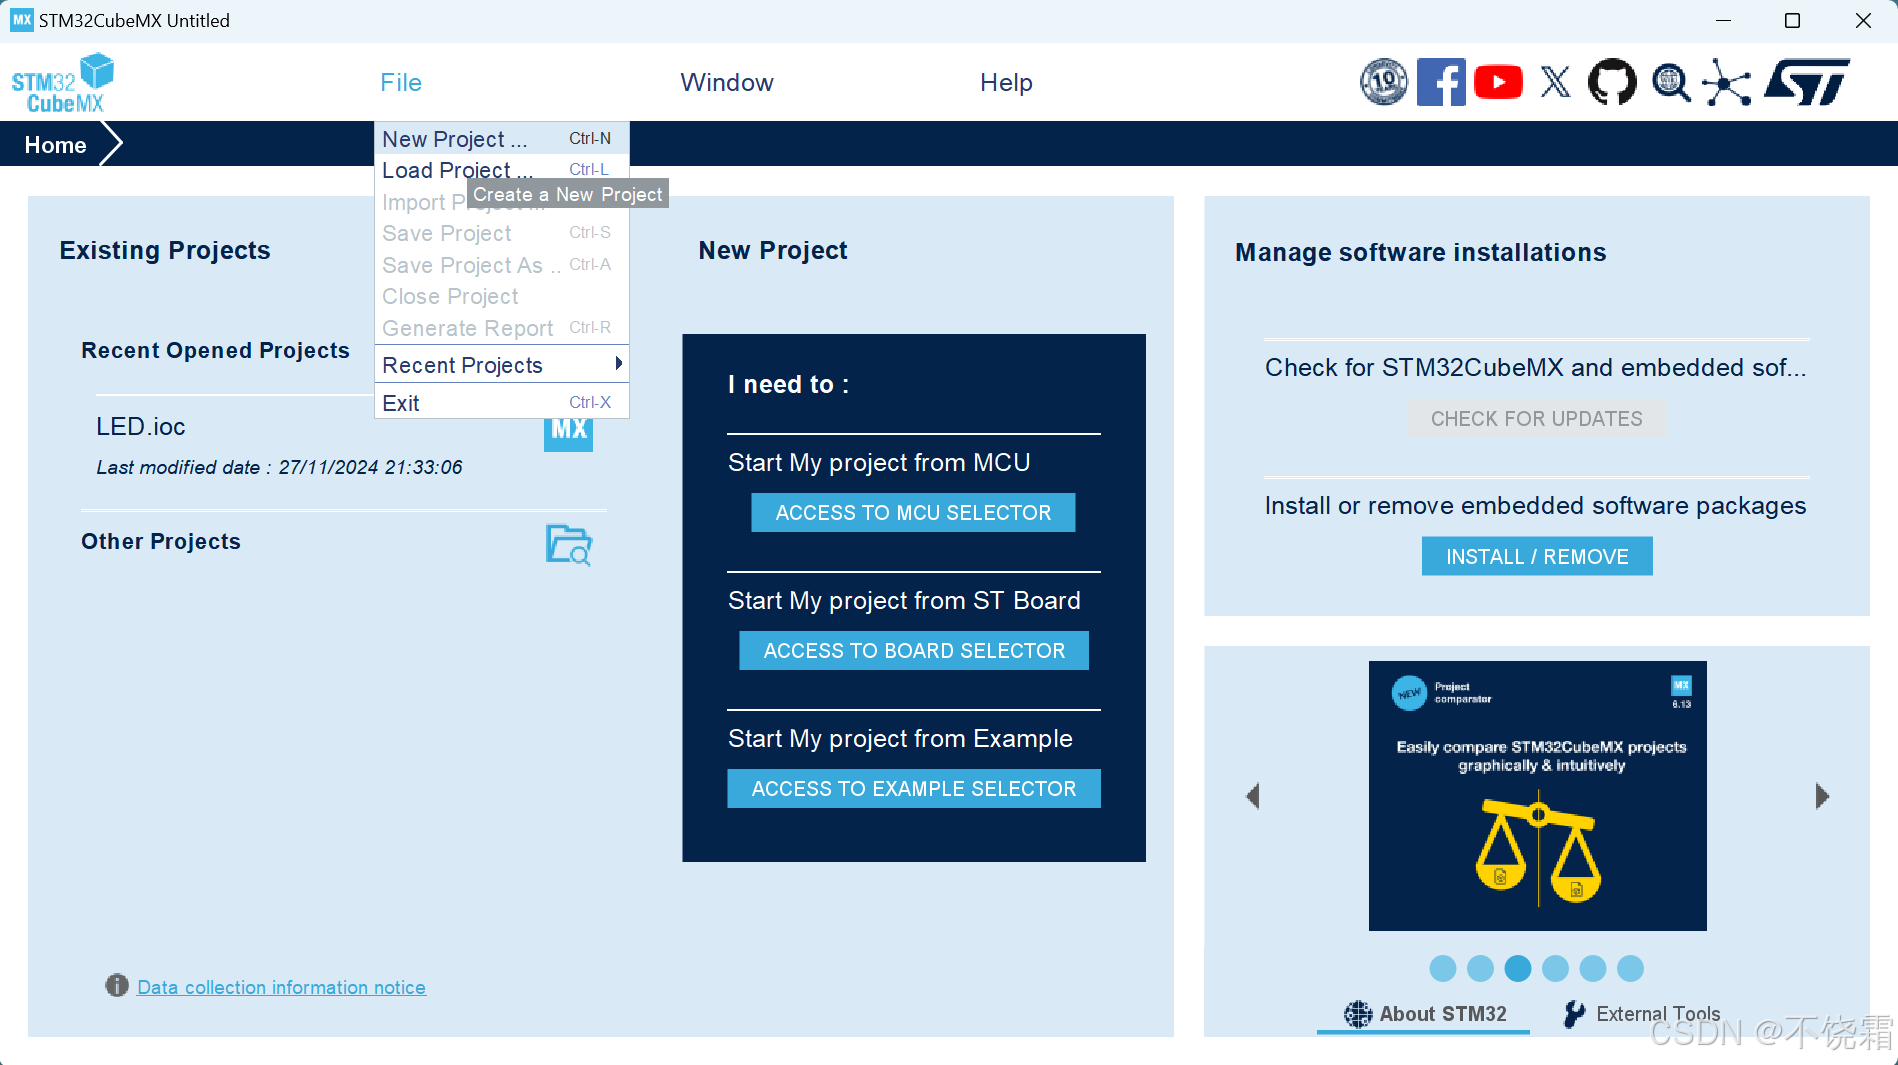Open the File menu
This screenshot has height=1065, width=1898.
[x=401, y=82]
